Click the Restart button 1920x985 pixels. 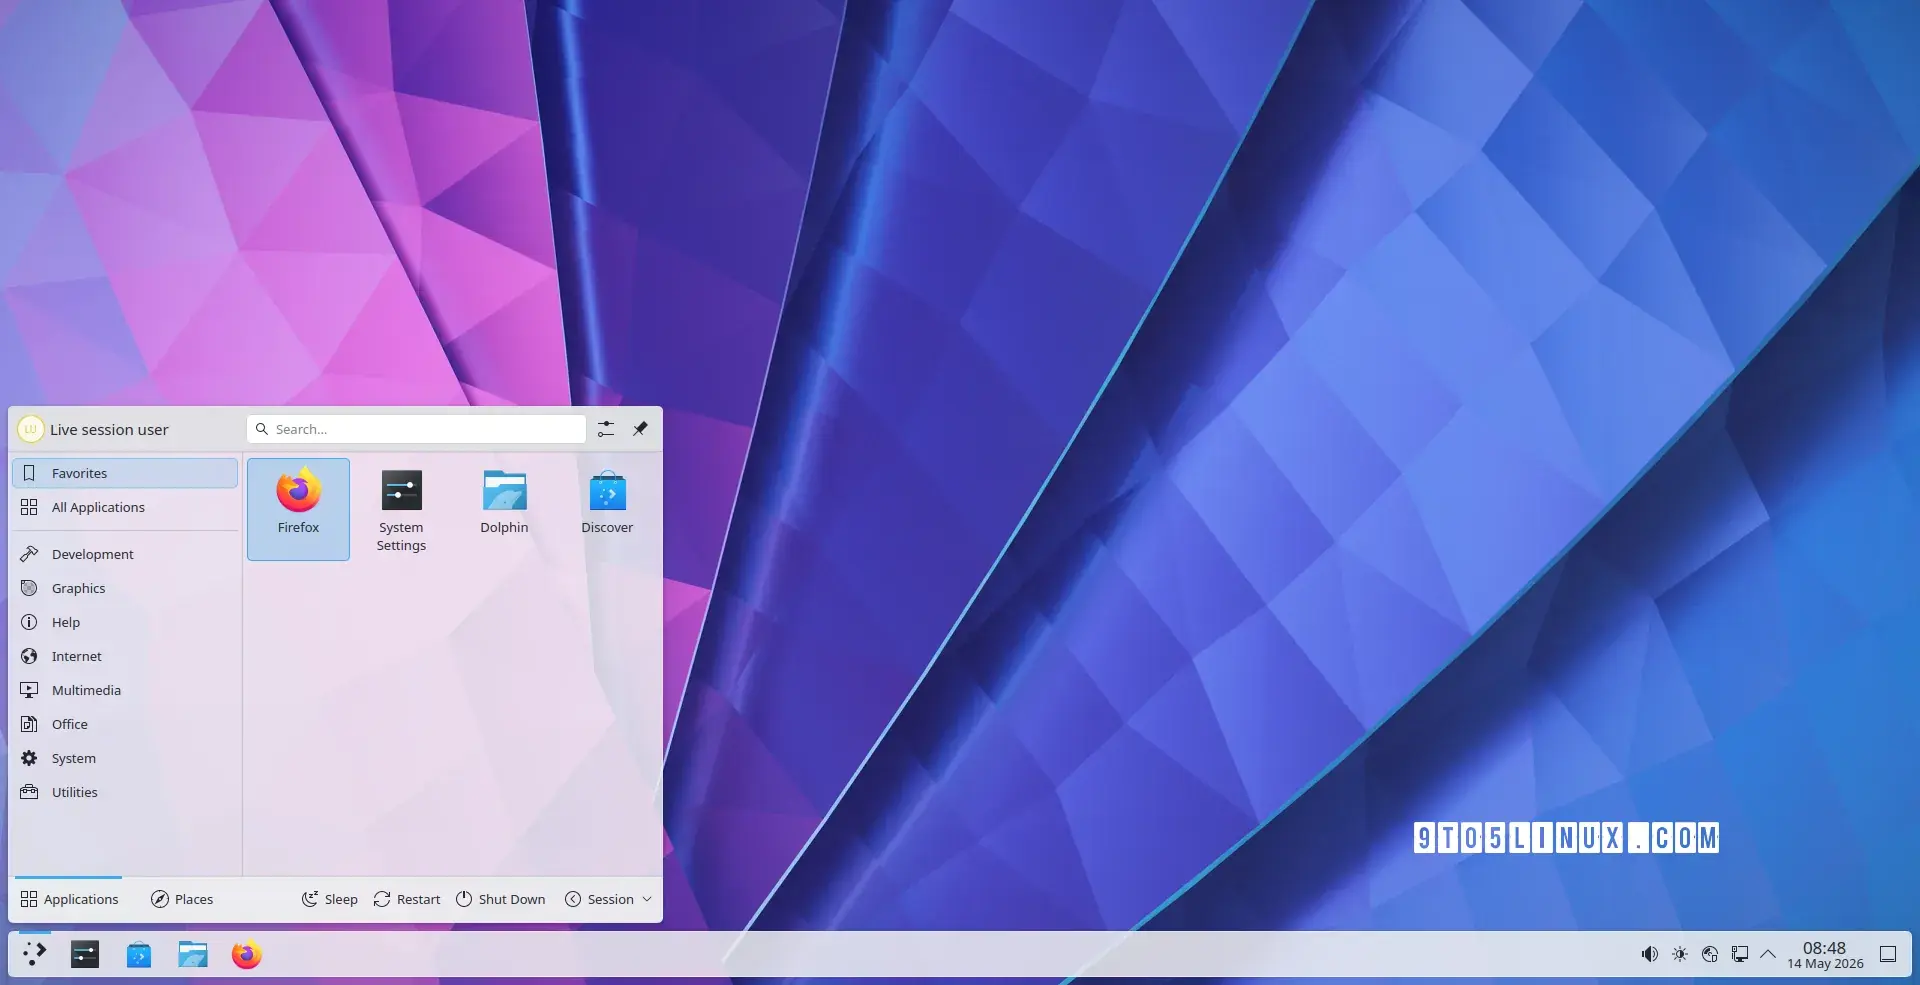[407, 899]
